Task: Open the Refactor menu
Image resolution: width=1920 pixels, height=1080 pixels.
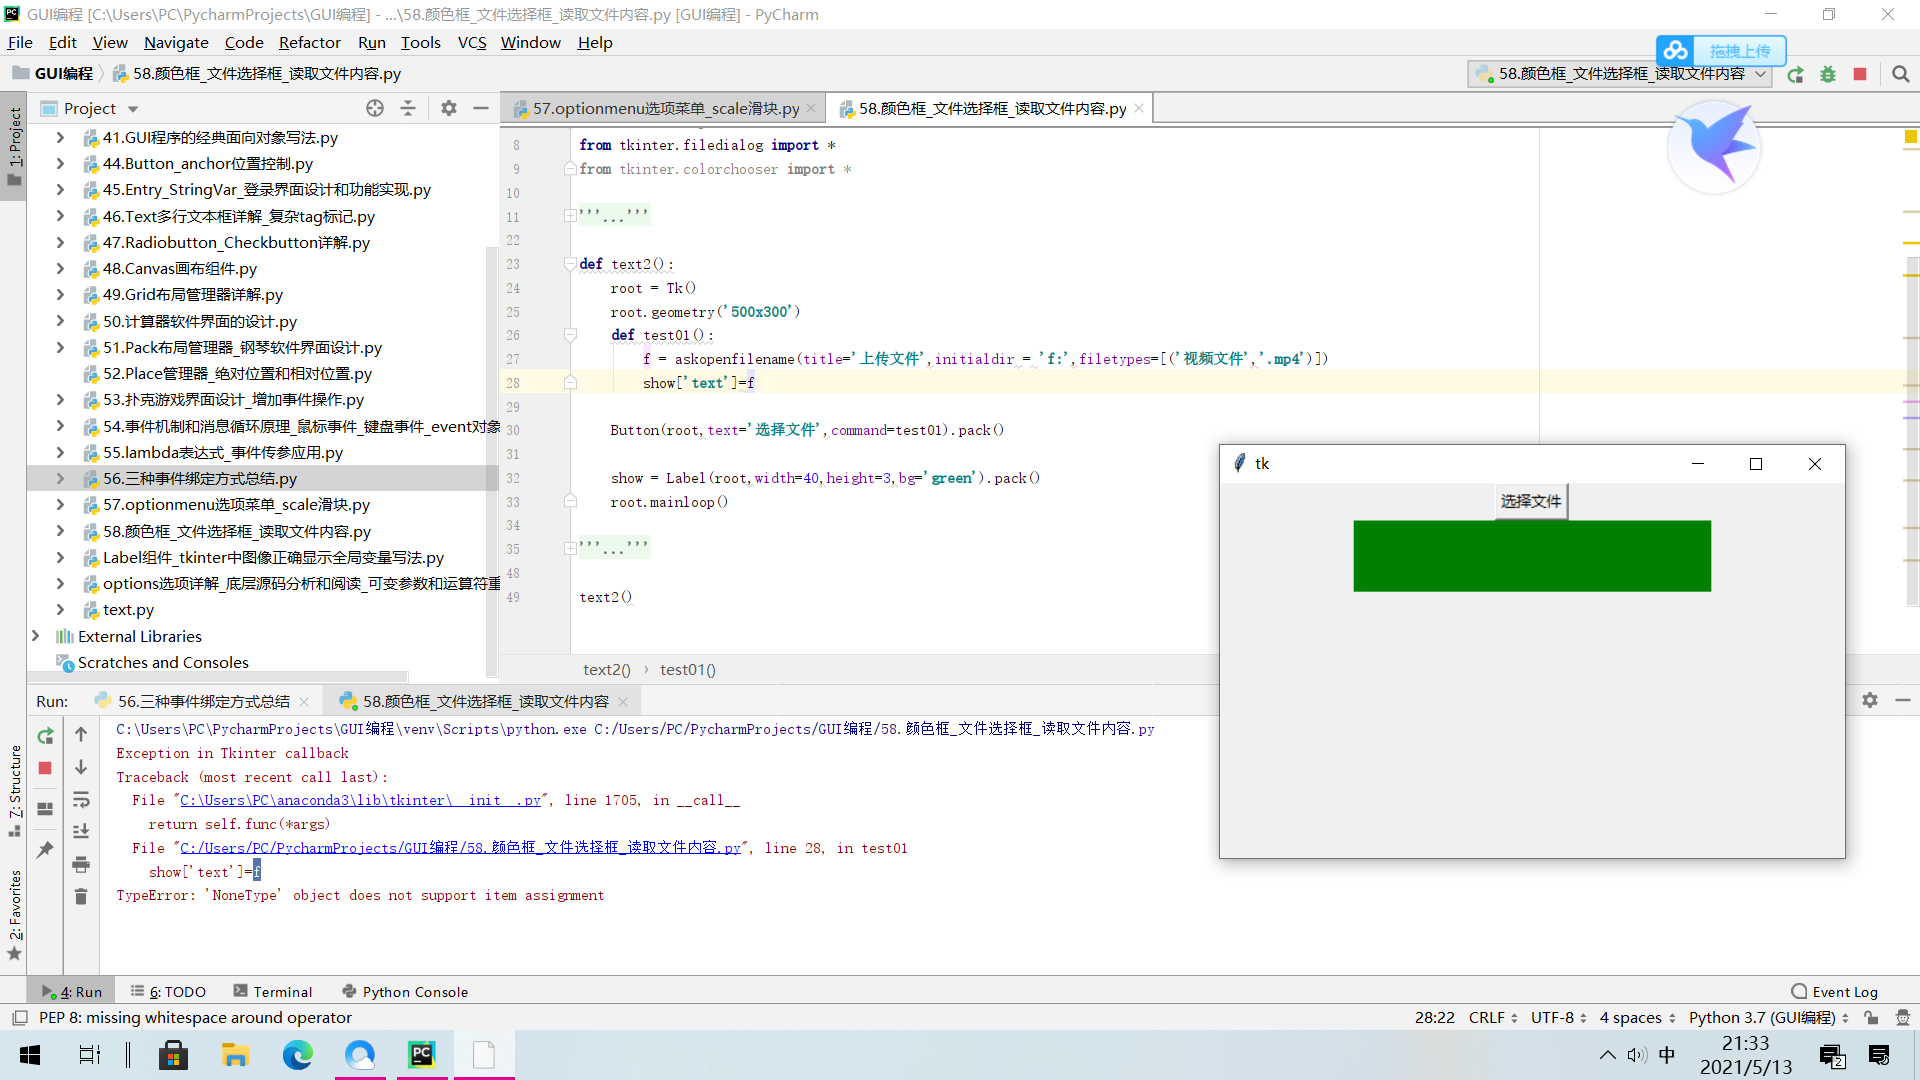Action: [309, 42]
